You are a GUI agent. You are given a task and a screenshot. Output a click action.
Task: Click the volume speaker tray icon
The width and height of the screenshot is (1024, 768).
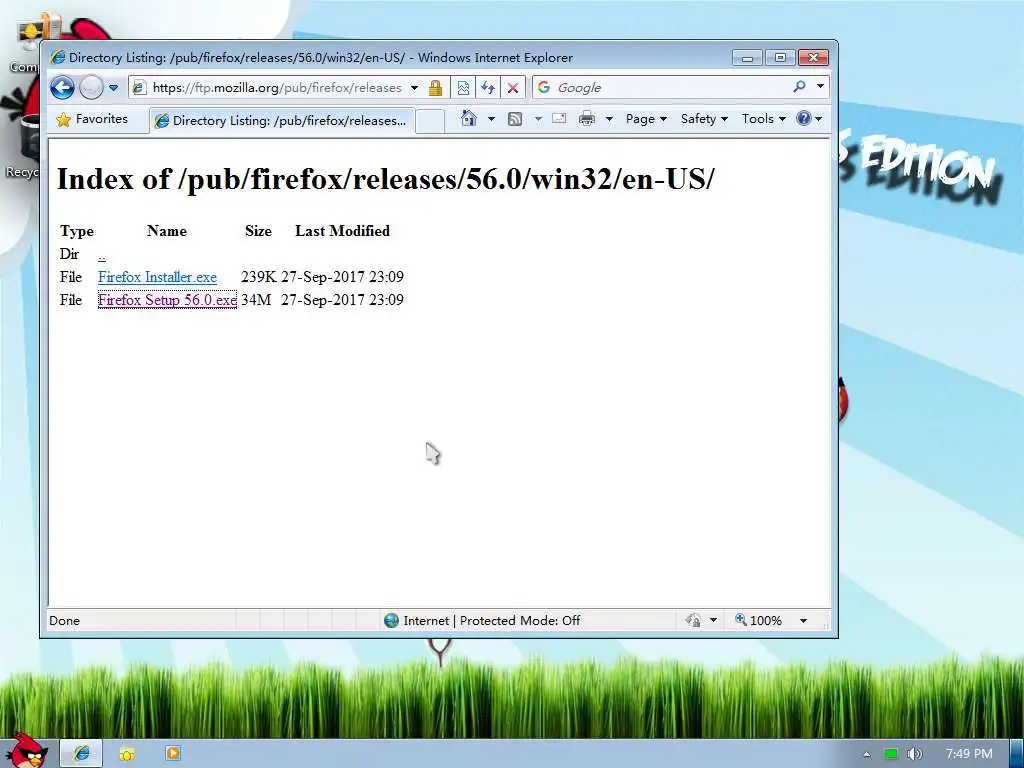(x=914, y=754)
